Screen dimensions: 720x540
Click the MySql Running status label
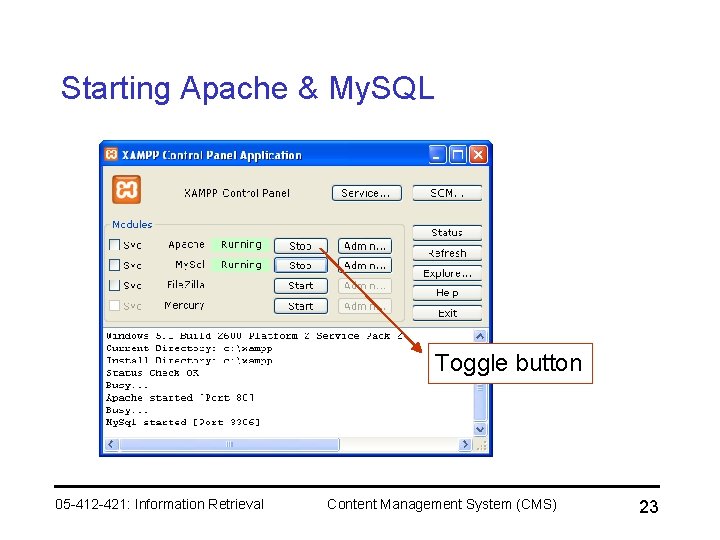pyautogui.click(x=241, y=264)
